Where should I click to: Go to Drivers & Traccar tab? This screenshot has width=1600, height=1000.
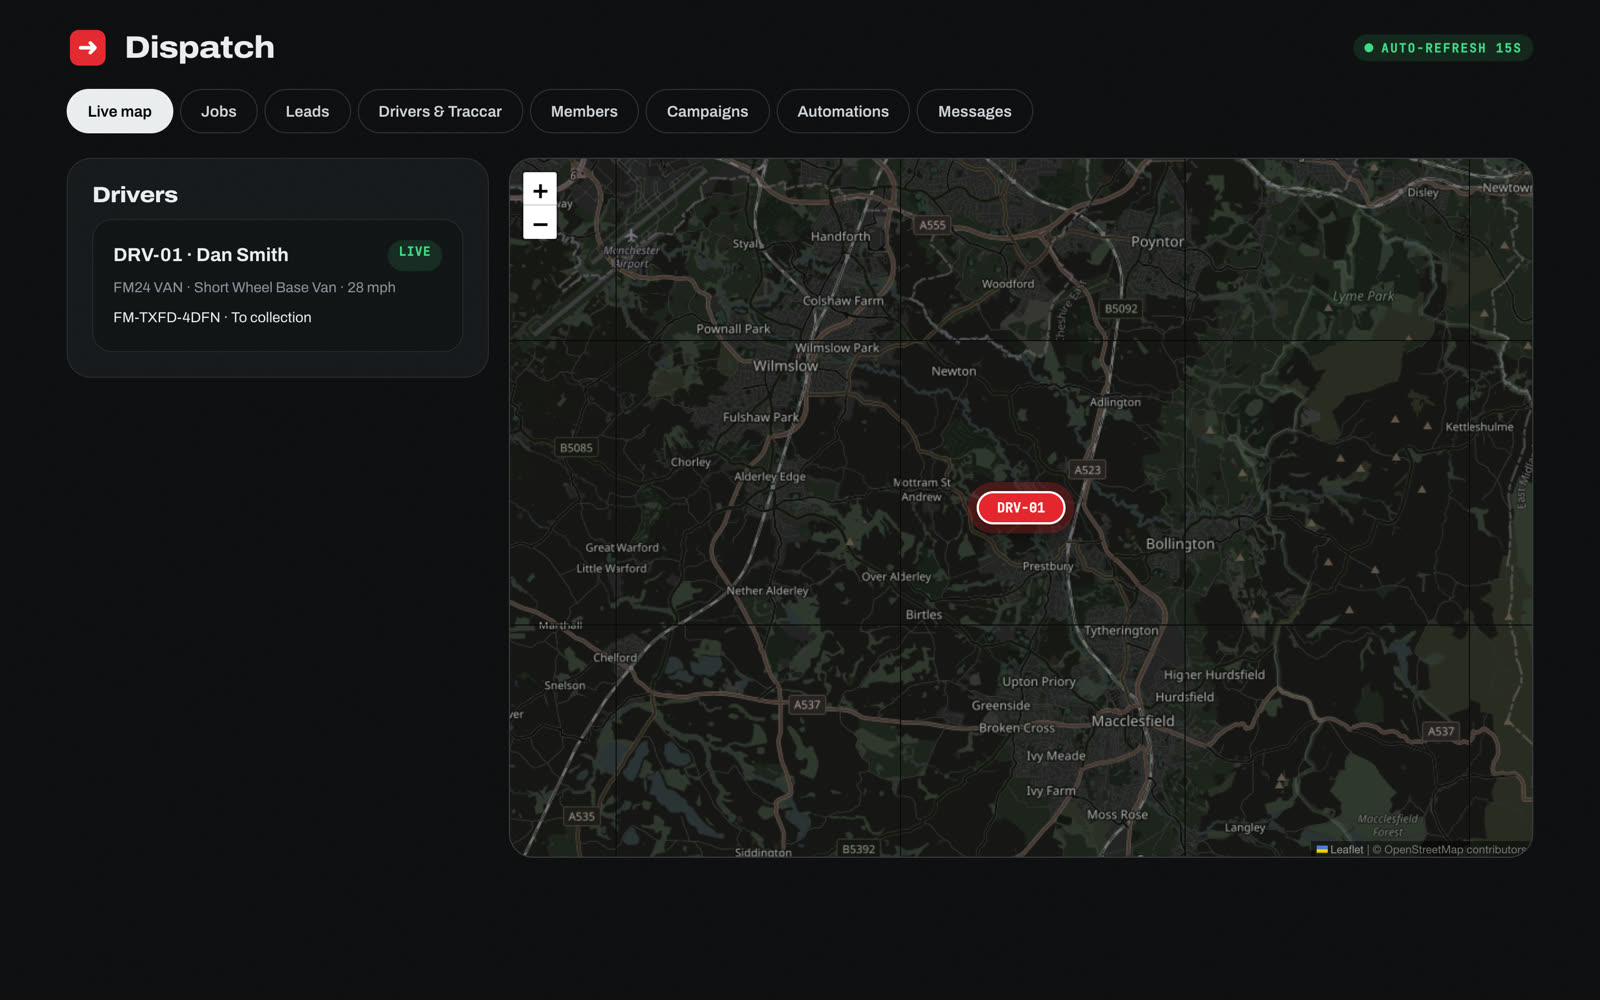pyautogui.click(x=440, y=111)
